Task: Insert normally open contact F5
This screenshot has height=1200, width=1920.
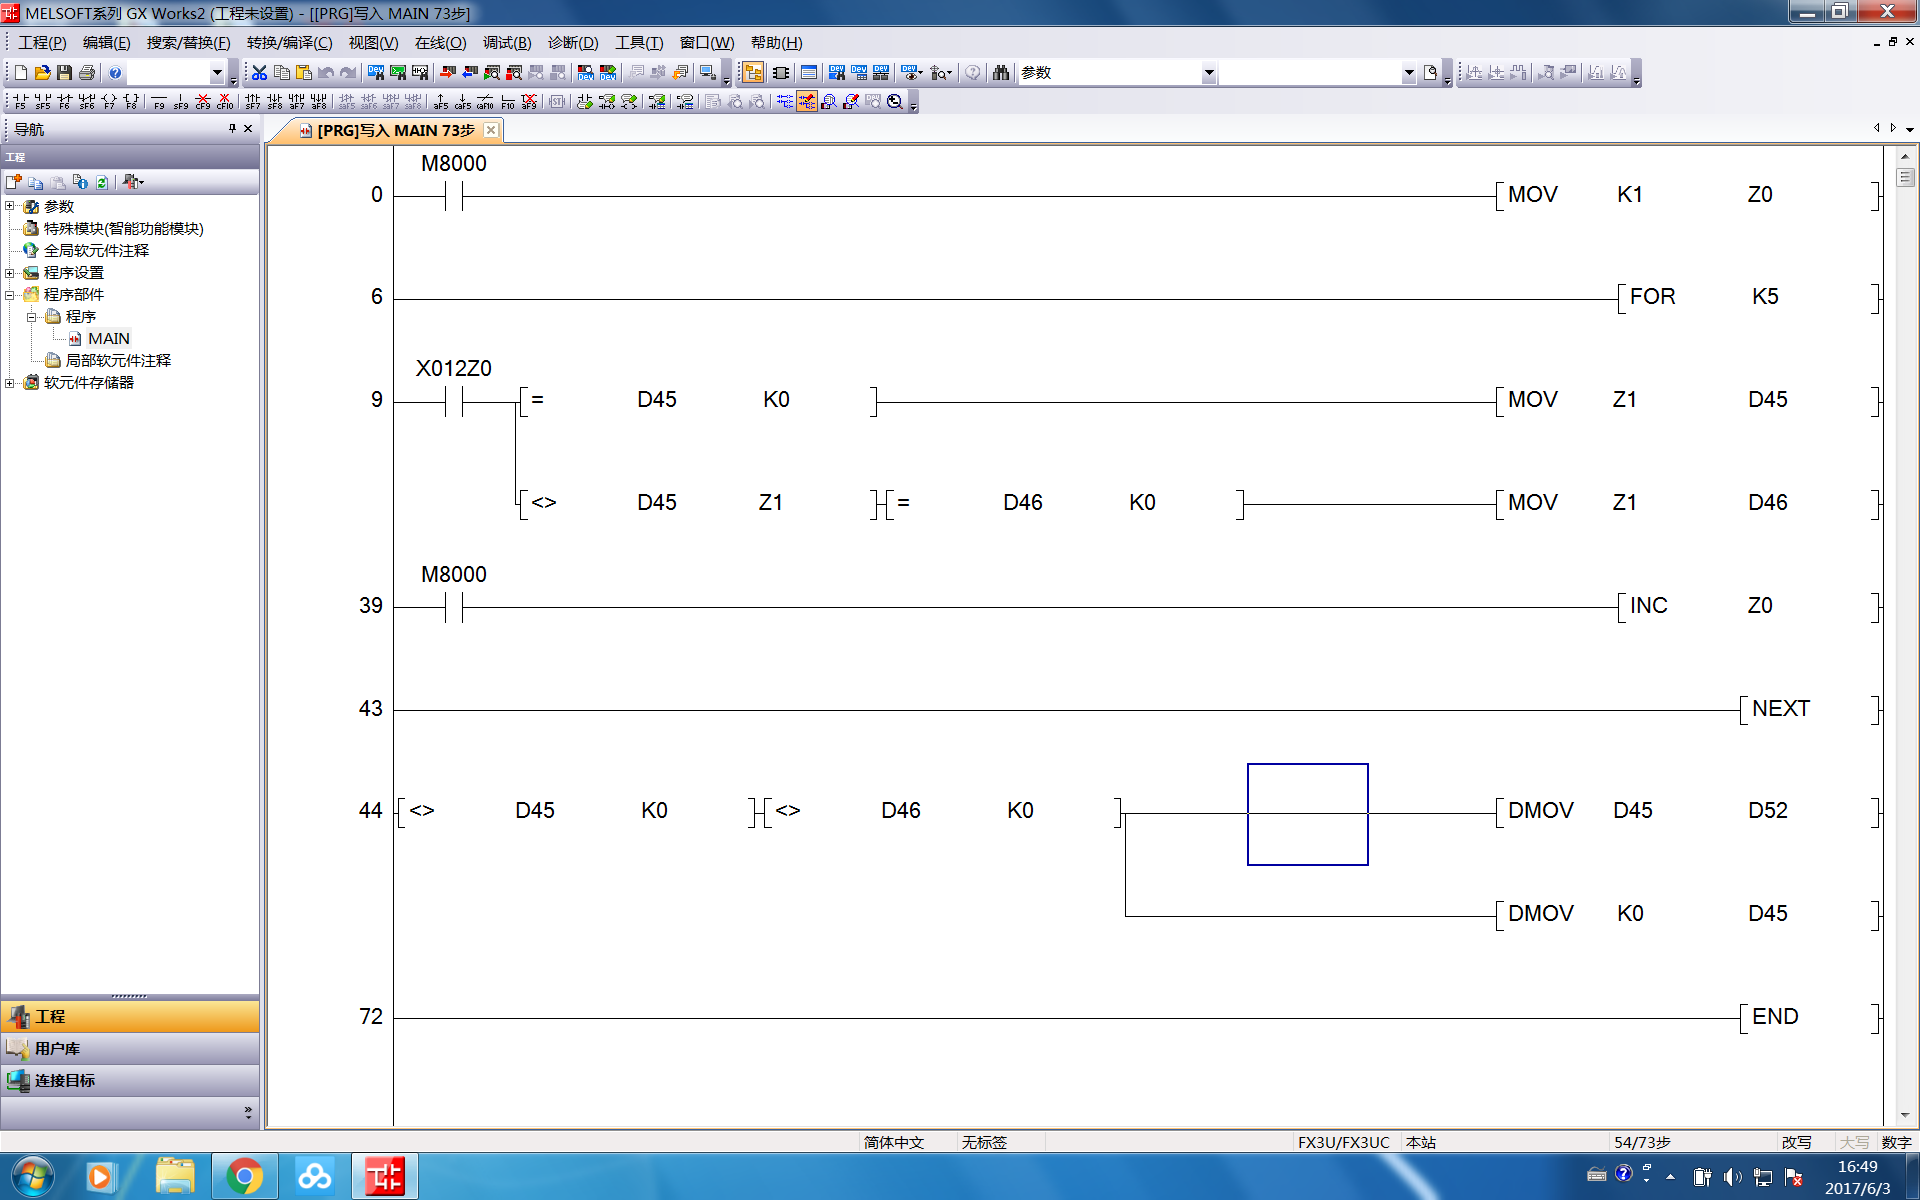Action: (20, 101)
